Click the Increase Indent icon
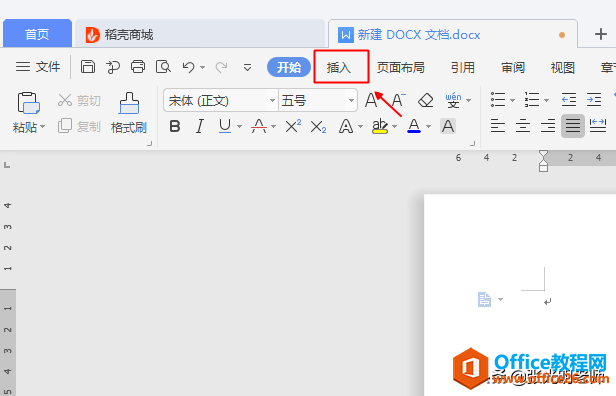The image size is (616, 396). 594,100
